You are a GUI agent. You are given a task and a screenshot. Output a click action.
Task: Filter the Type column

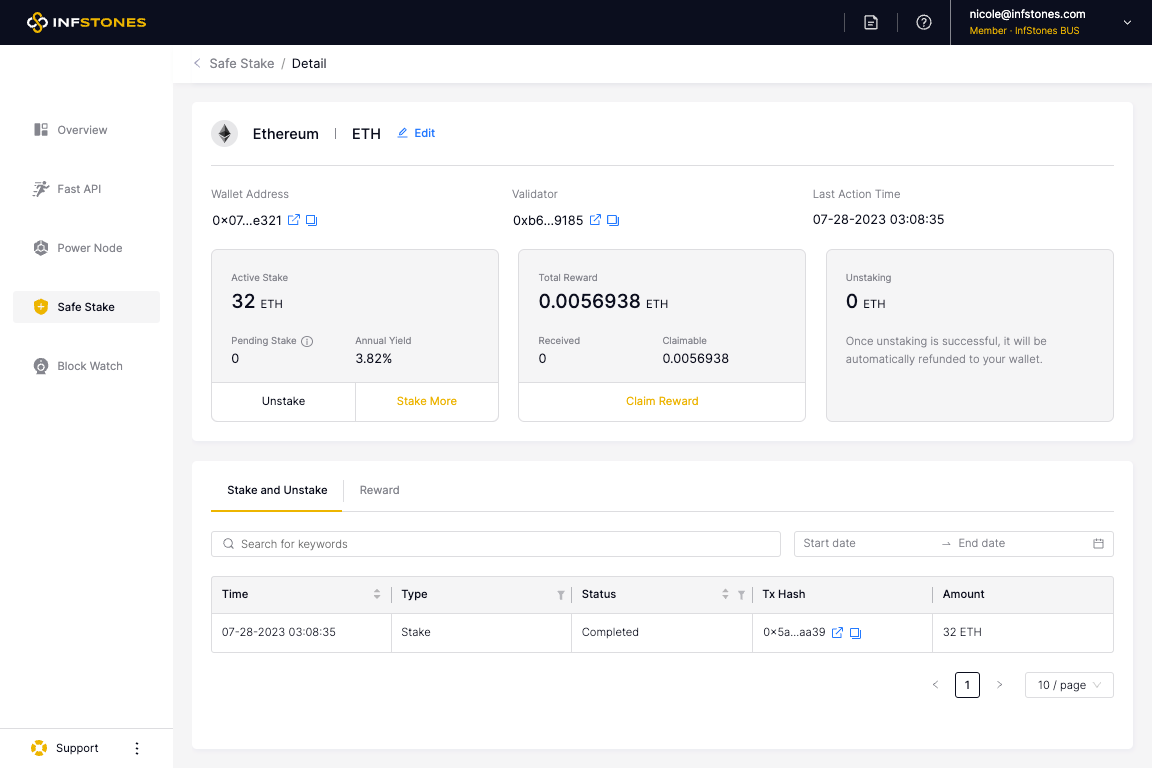click(561, 595)
